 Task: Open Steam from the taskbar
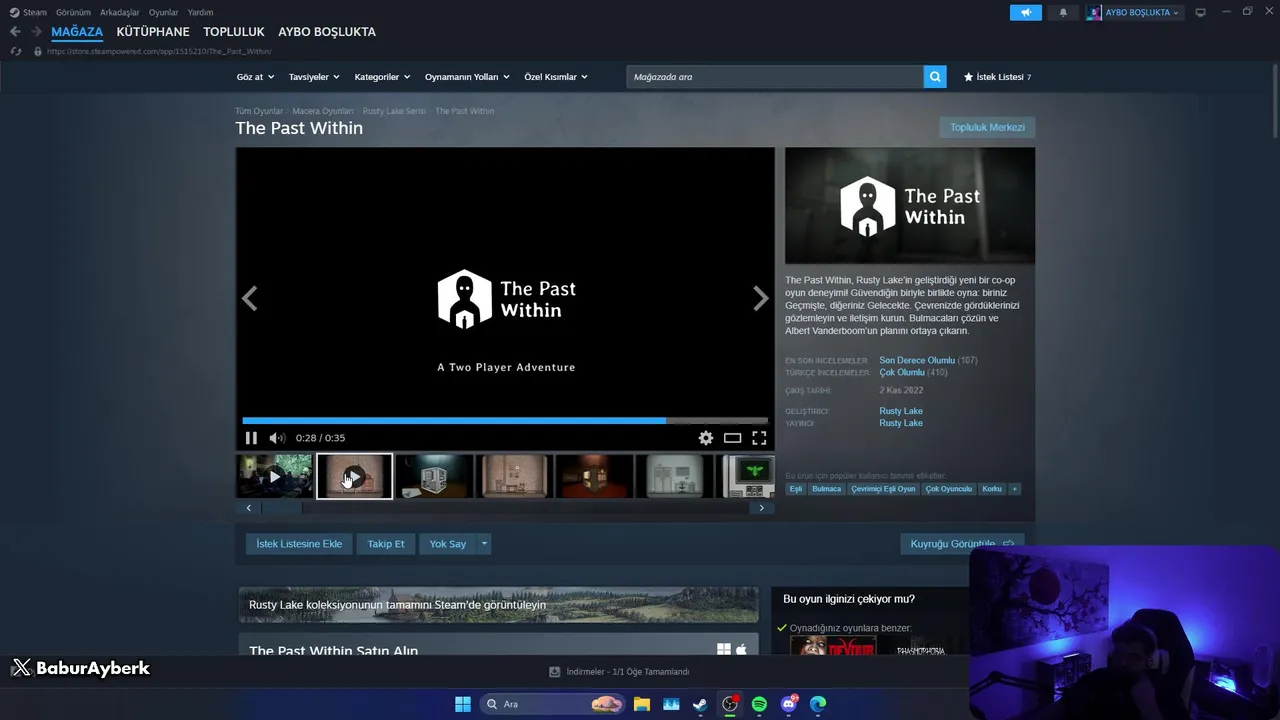700,704
